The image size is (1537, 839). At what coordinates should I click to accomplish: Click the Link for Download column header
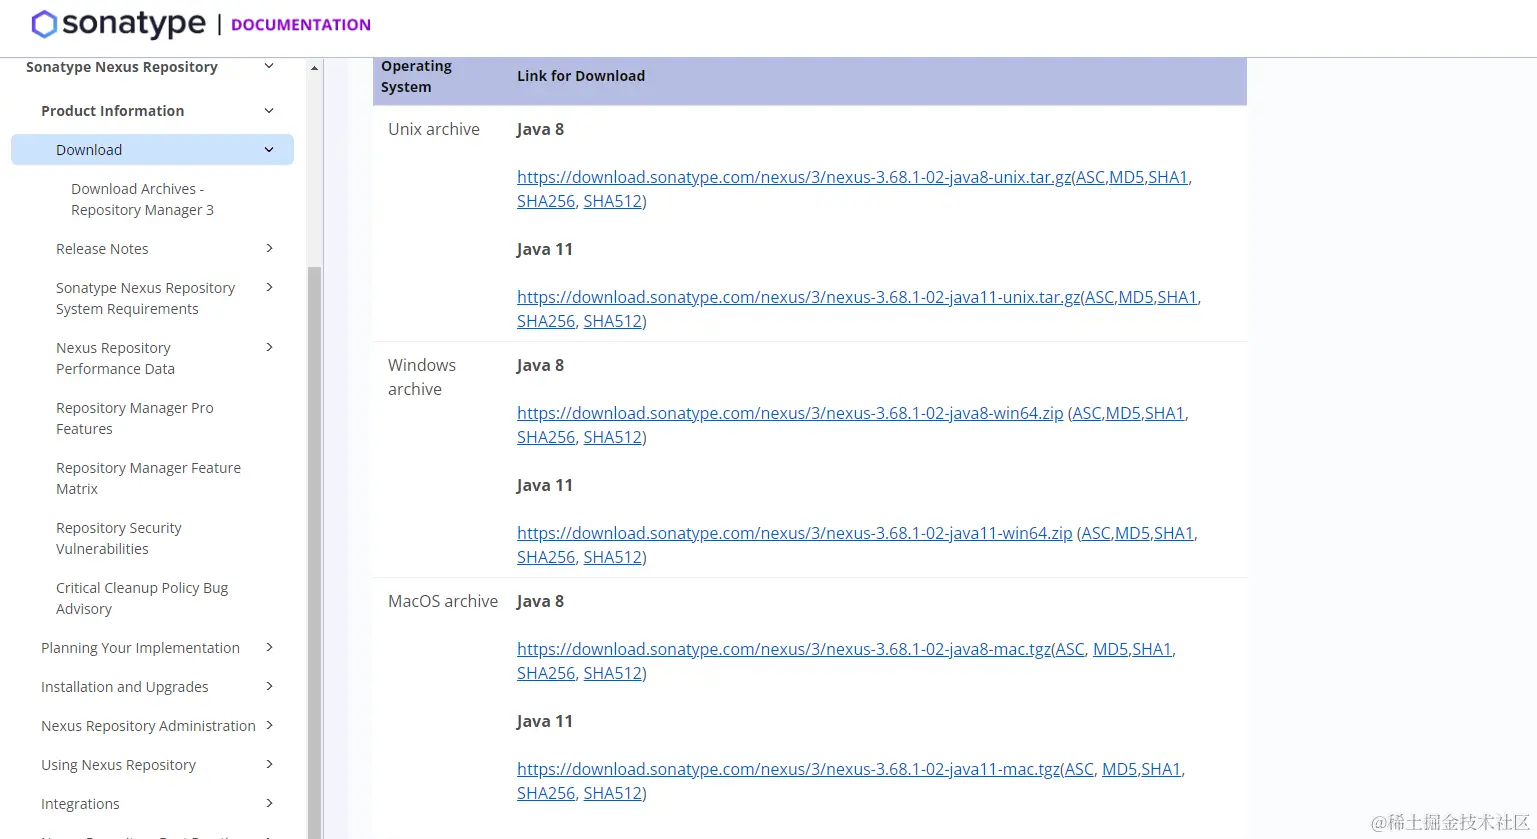pyautogui.click(x=581, y=76)
